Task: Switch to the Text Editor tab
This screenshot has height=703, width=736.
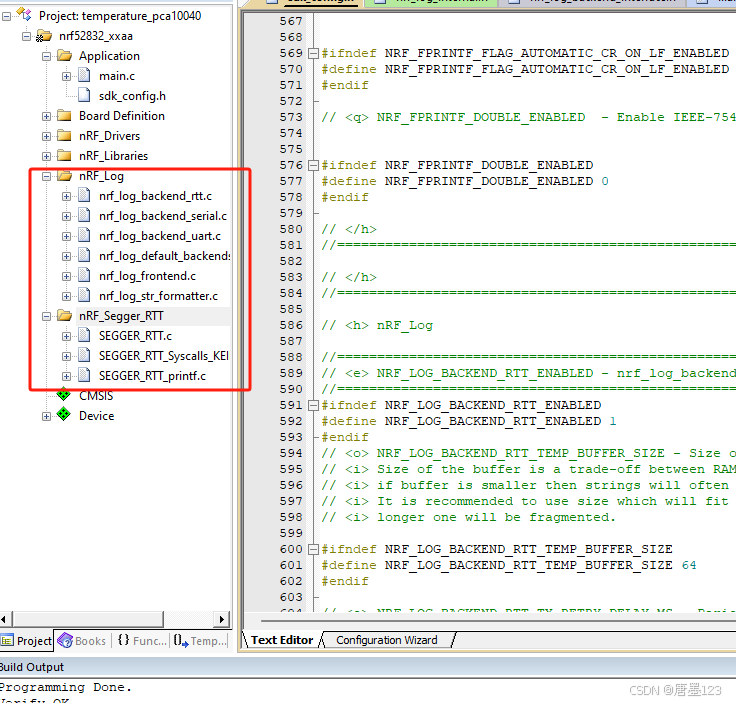Action: (x=282, y=641)
